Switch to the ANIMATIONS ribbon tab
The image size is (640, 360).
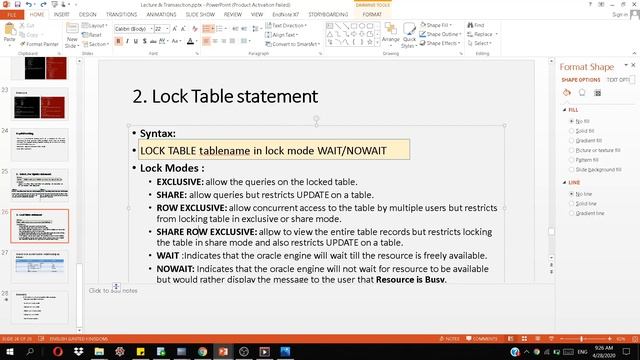click(x=161, y=14)
